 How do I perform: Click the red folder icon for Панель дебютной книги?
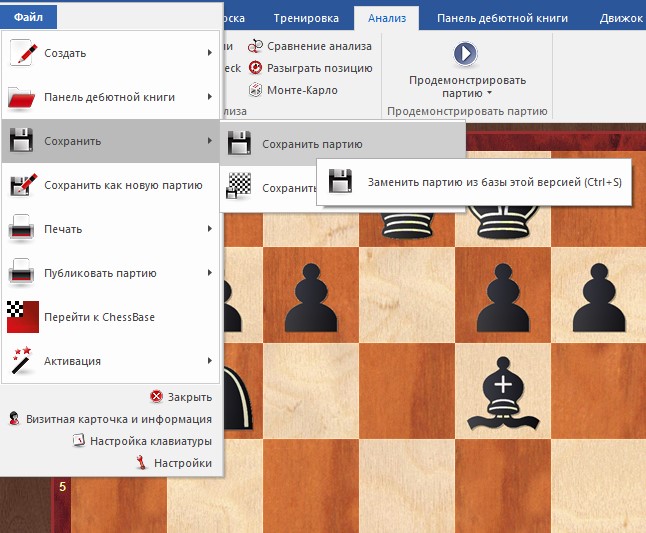22,97
